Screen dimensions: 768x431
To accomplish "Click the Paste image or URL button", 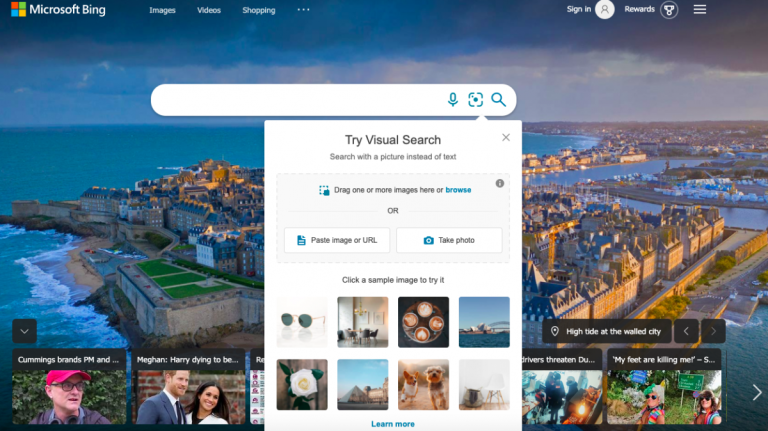I will [x=337, y=240].
